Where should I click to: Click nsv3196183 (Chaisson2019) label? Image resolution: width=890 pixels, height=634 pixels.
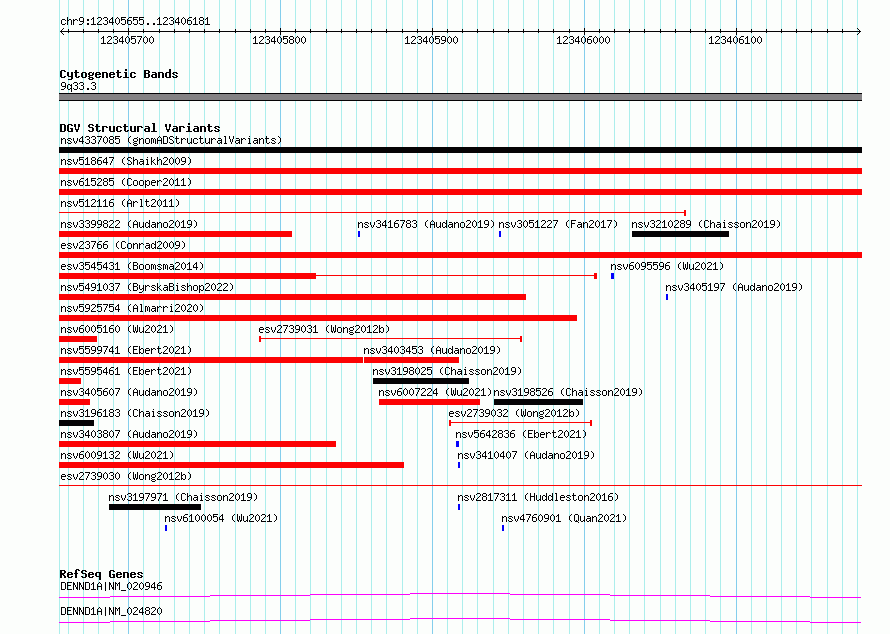point(135,413)
